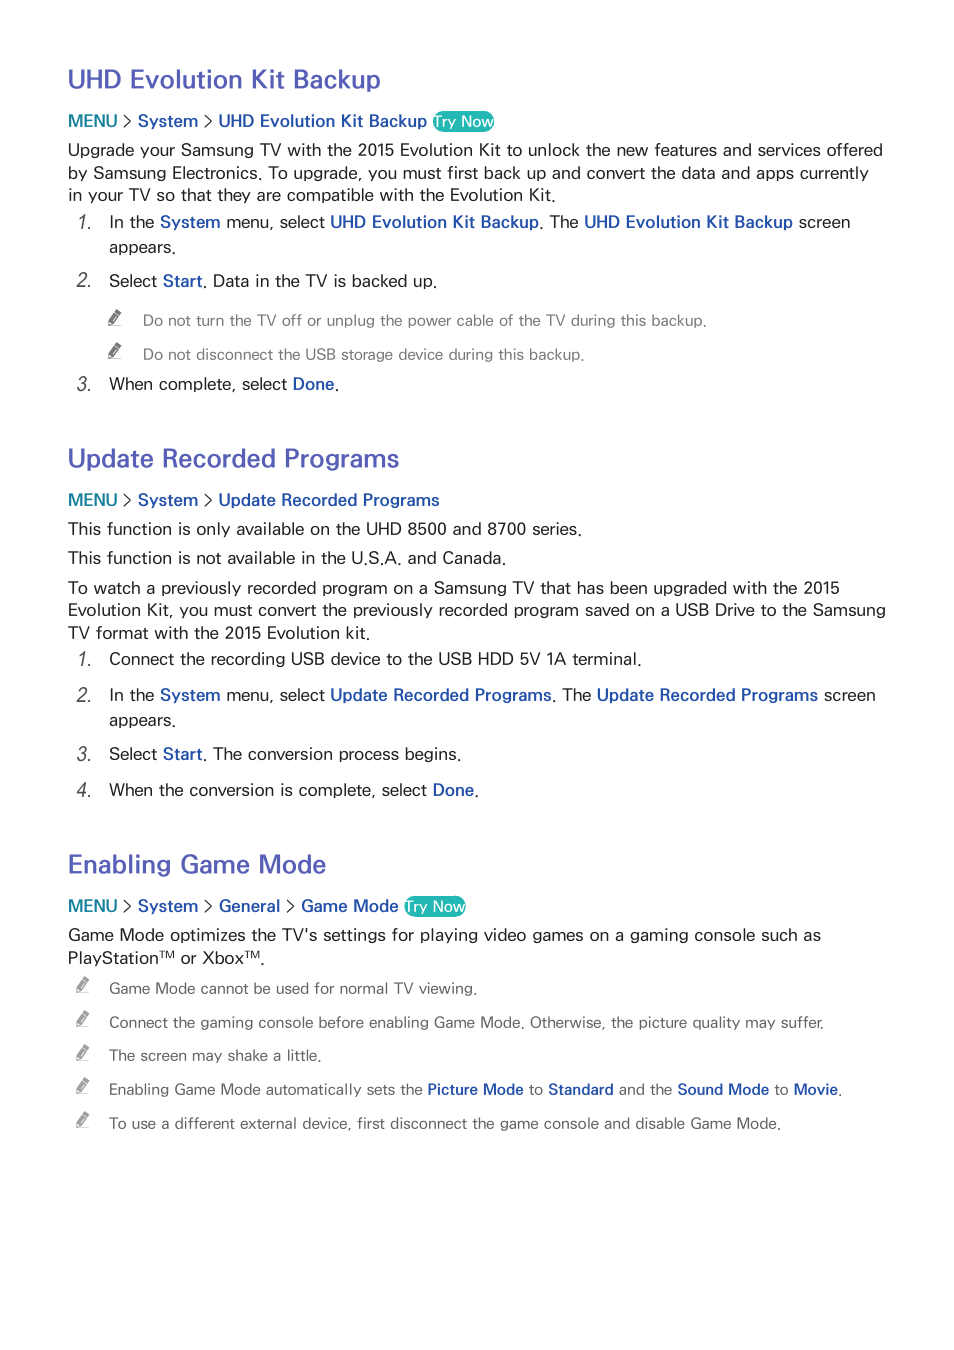
Task: Click 'Connect the recording USB device' step text
Action: point(375,659)
